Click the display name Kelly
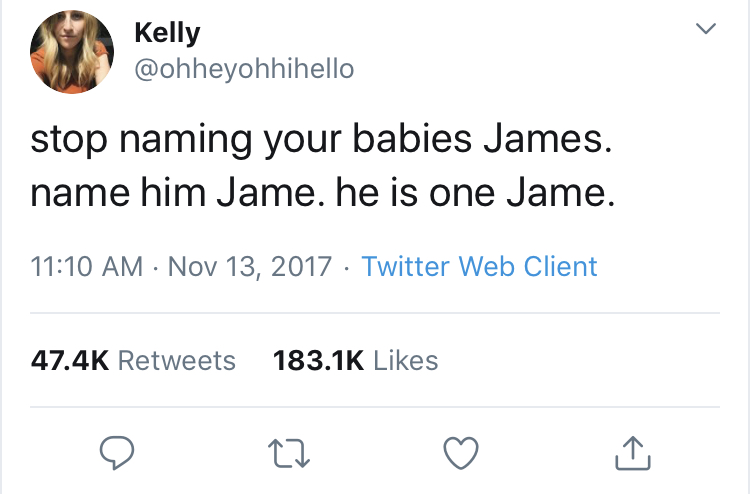750x494 pixels. point(167,32)
